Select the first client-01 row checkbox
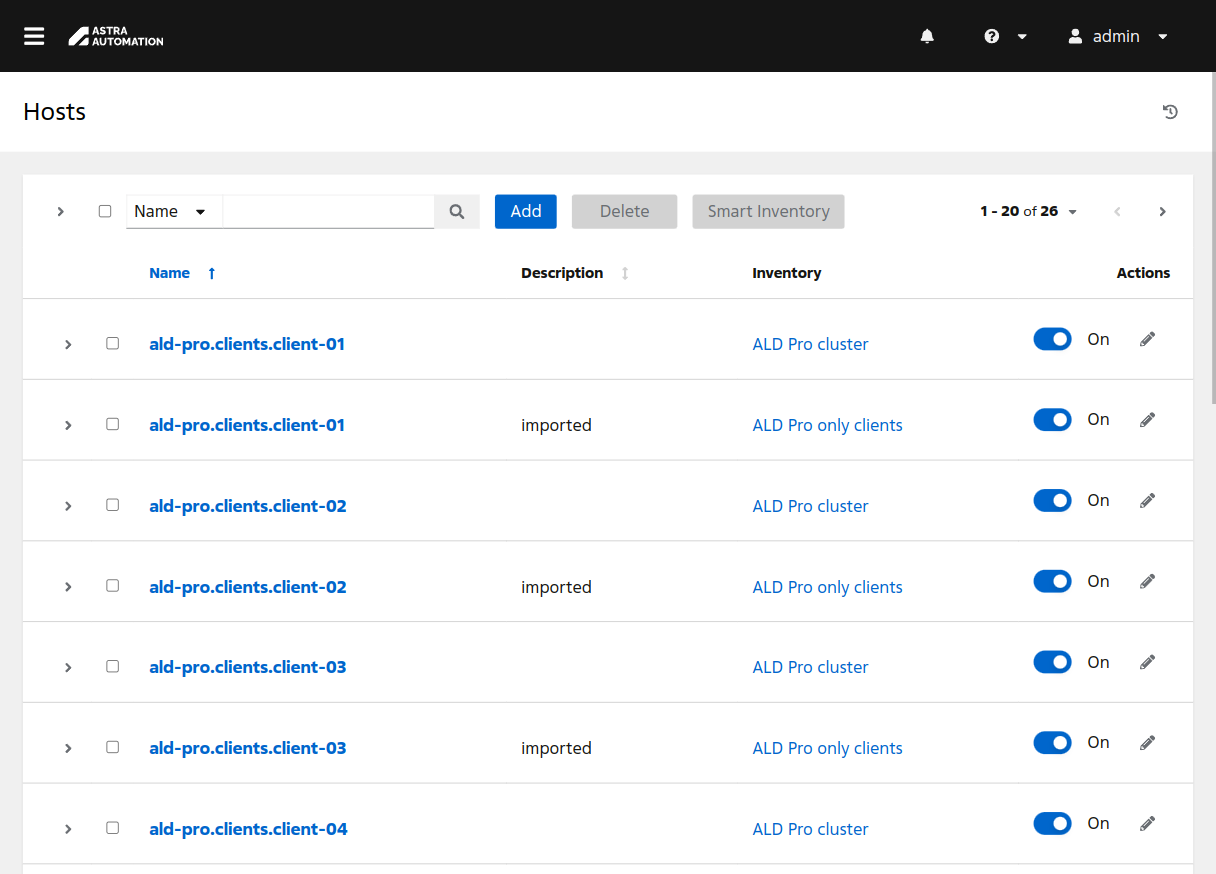This screenshot has width=1216, height=874. [x=112, y=343]
